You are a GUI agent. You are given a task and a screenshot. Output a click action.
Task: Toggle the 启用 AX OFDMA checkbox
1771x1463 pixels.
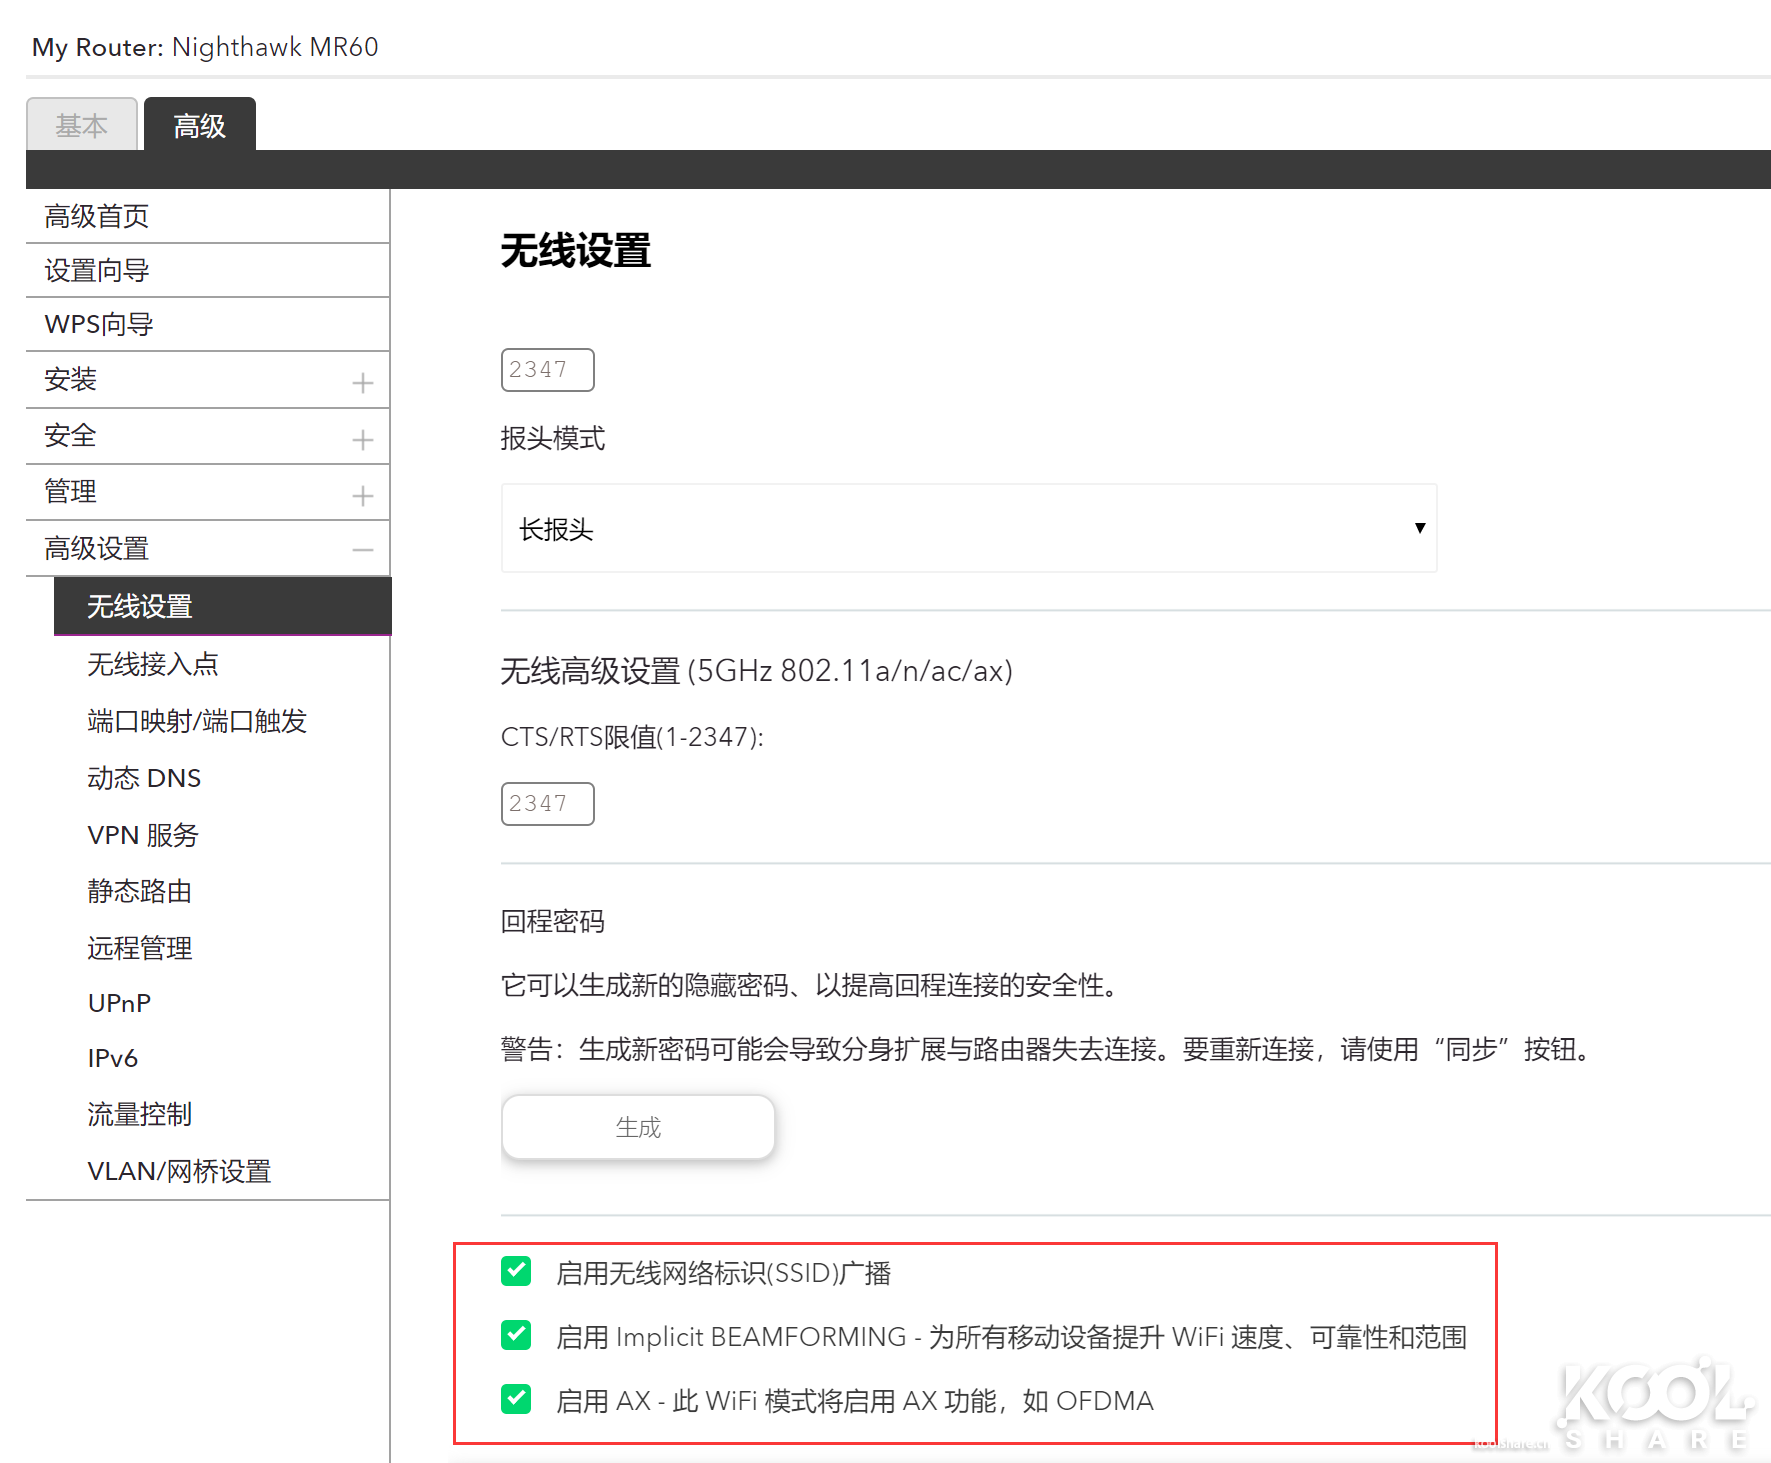click(516, 1399)
